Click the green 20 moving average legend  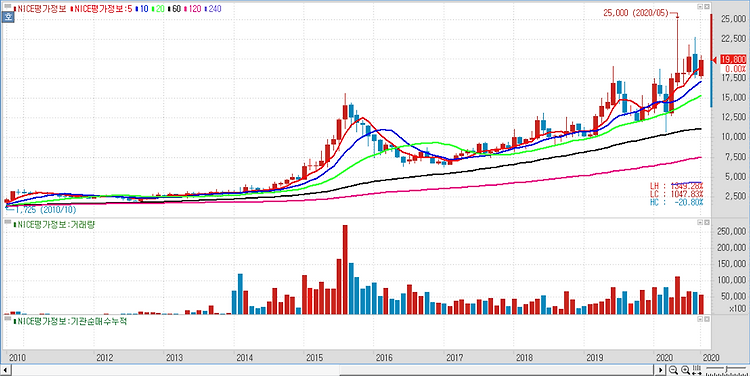158,9
